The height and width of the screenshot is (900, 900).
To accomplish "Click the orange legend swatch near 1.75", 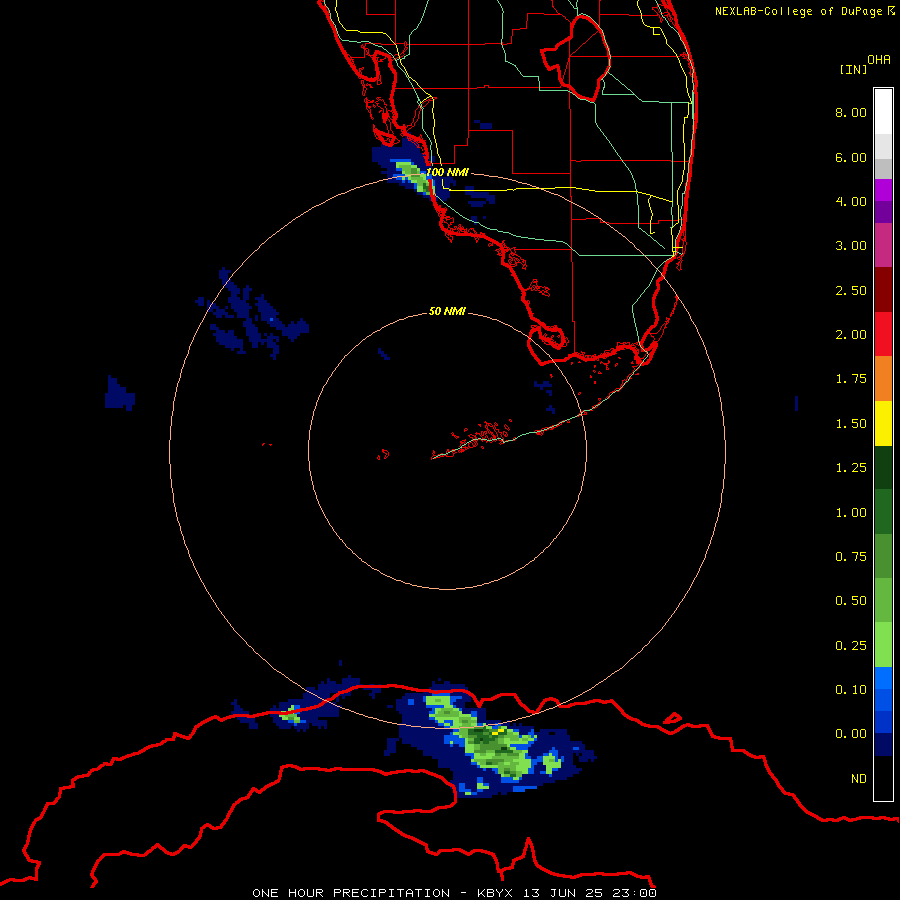I will [x=883, y=379].
